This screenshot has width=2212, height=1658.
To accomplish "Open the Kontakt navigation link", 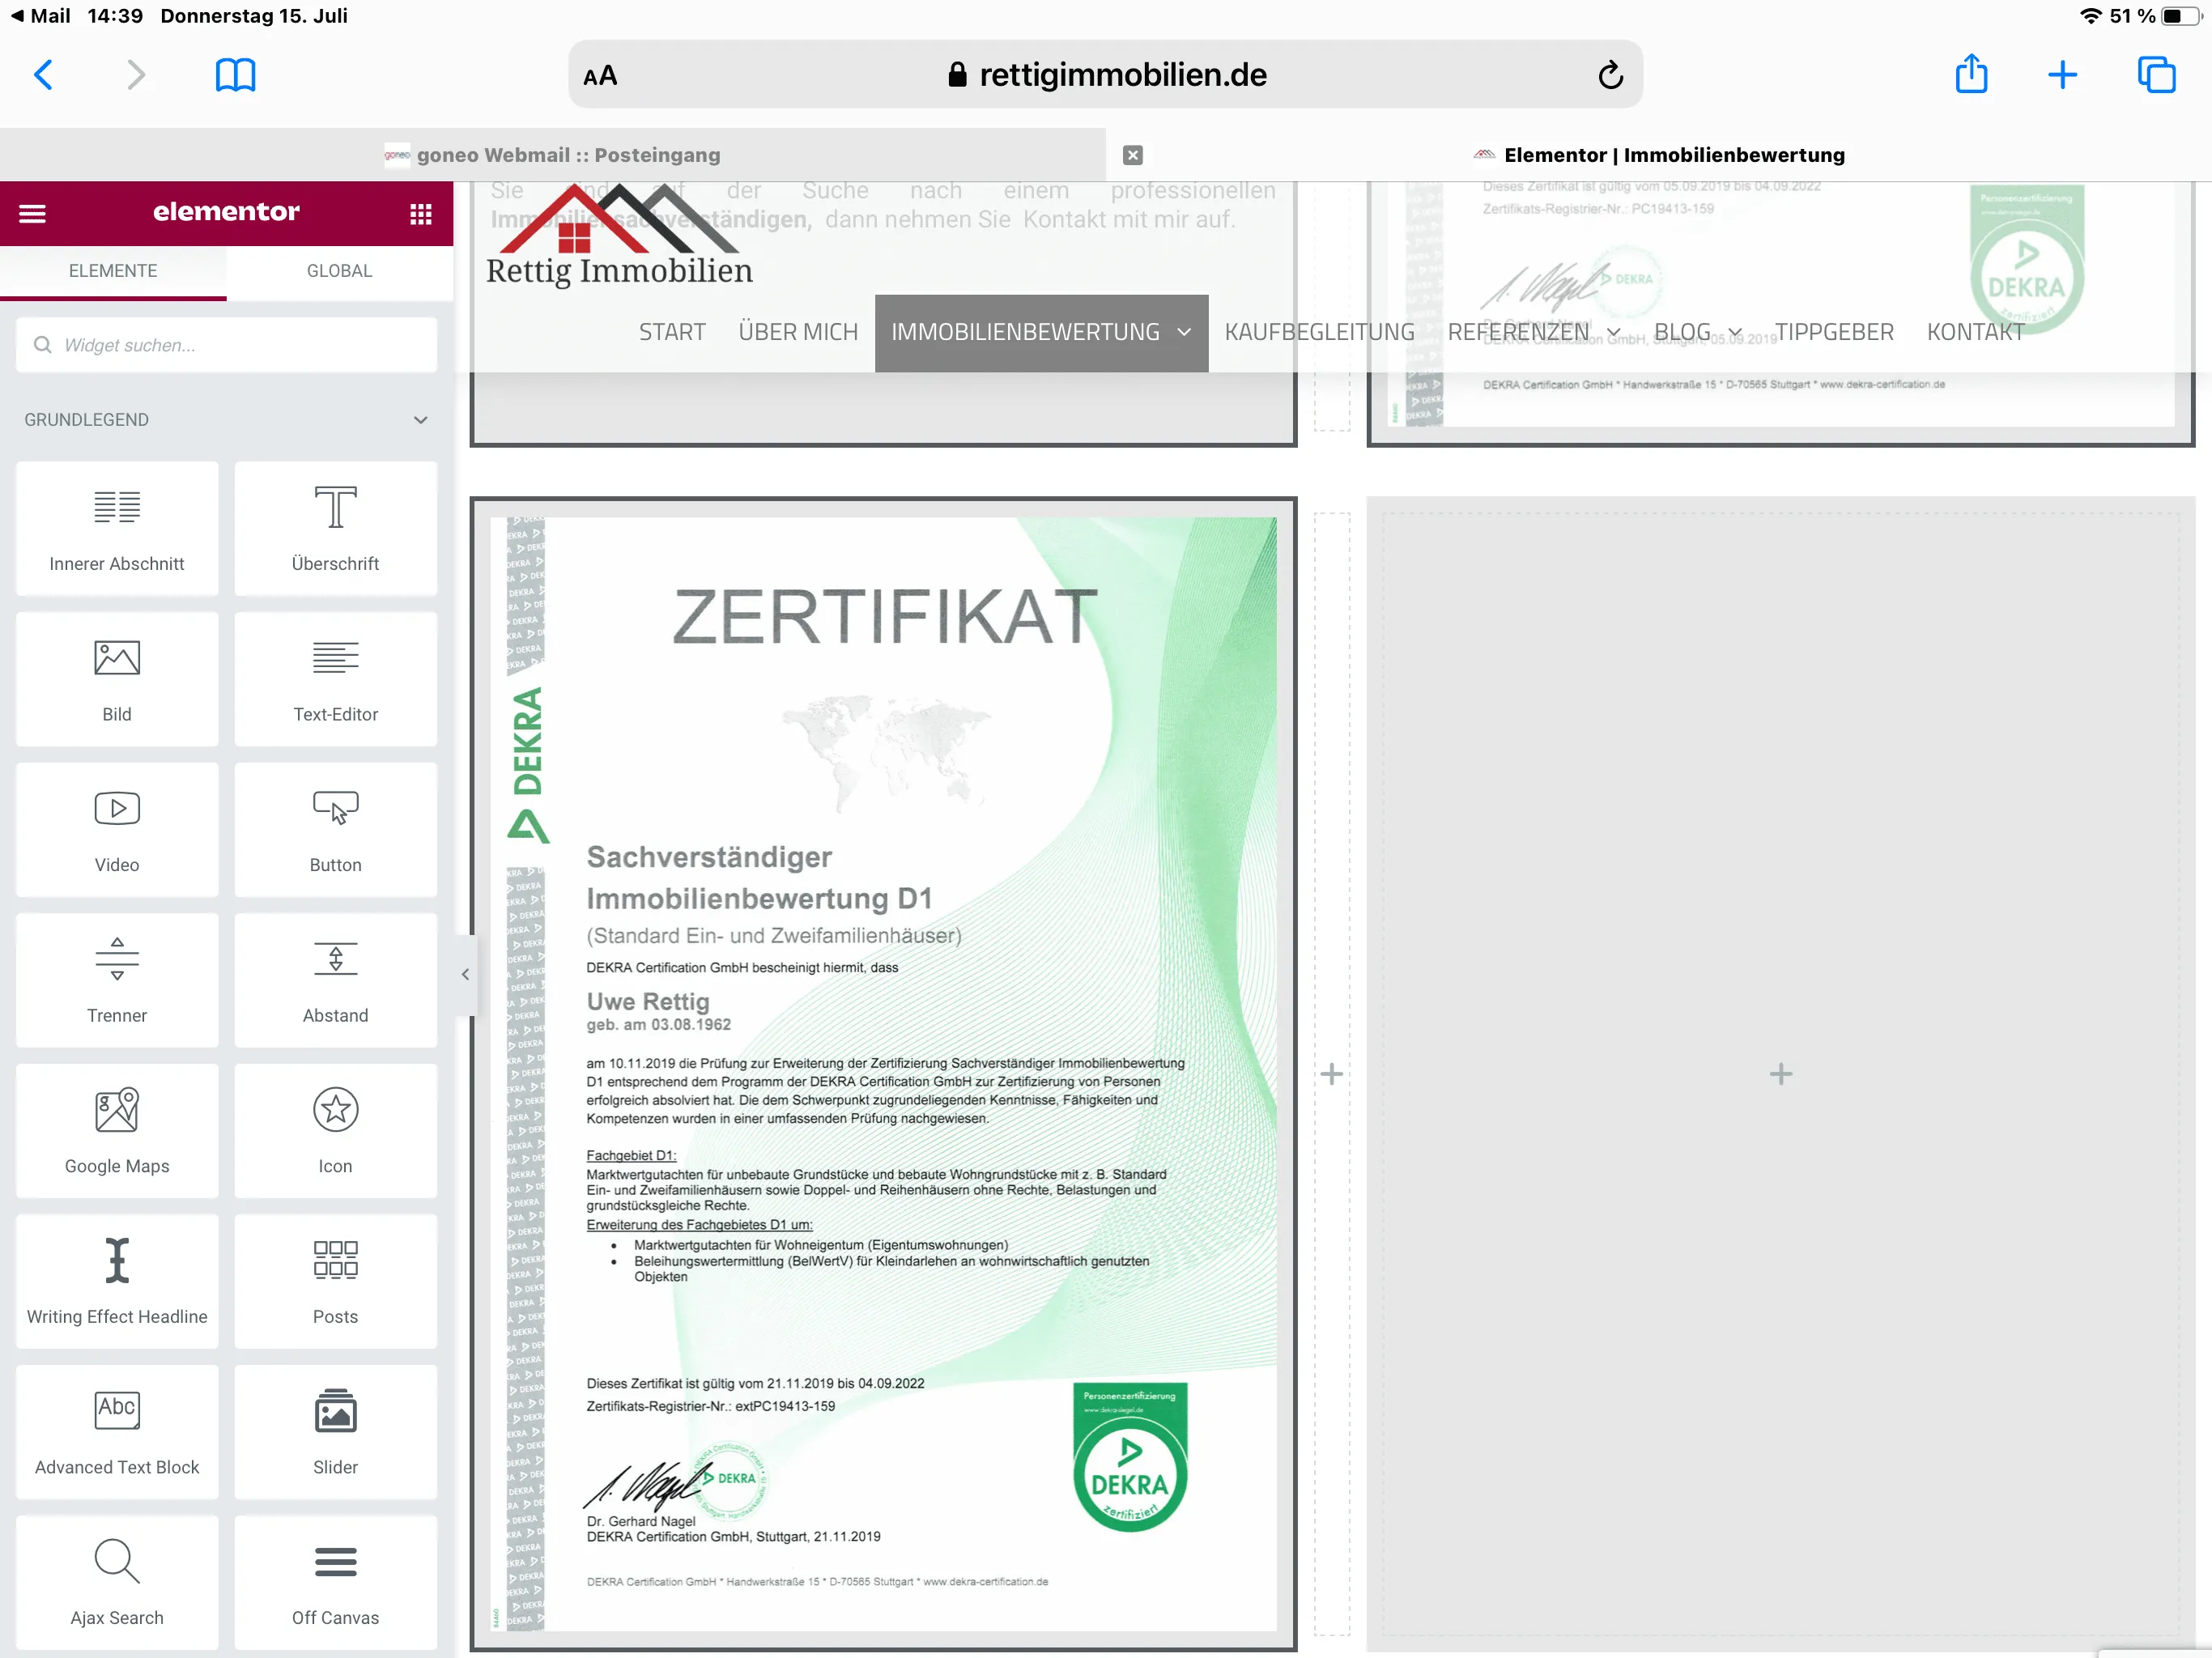I will (1975, 332).
